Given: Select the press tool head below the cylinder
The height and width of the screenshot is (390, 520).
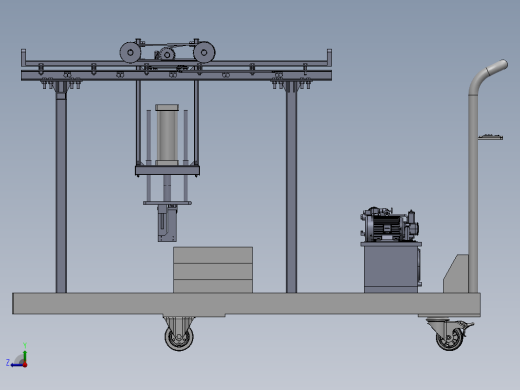Looking at the screenshot, I should 167,223.
